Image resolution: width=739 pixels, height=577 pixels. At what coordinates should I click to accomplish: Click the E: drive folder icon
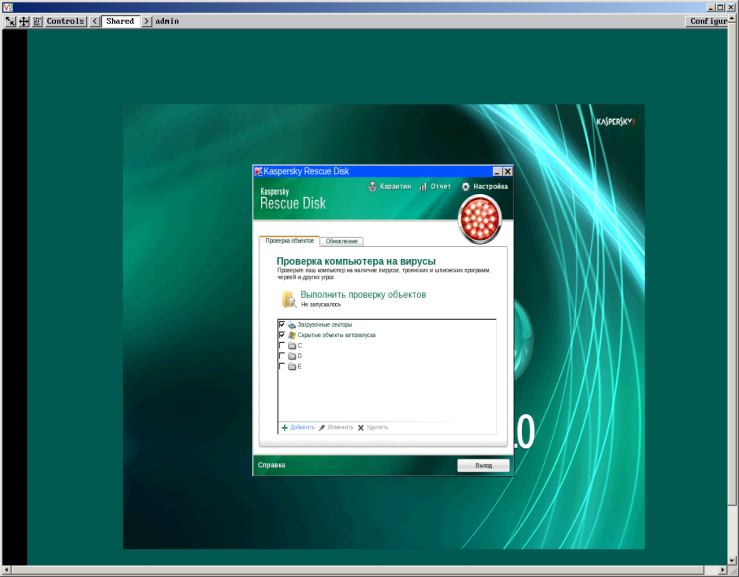(292, 366)
